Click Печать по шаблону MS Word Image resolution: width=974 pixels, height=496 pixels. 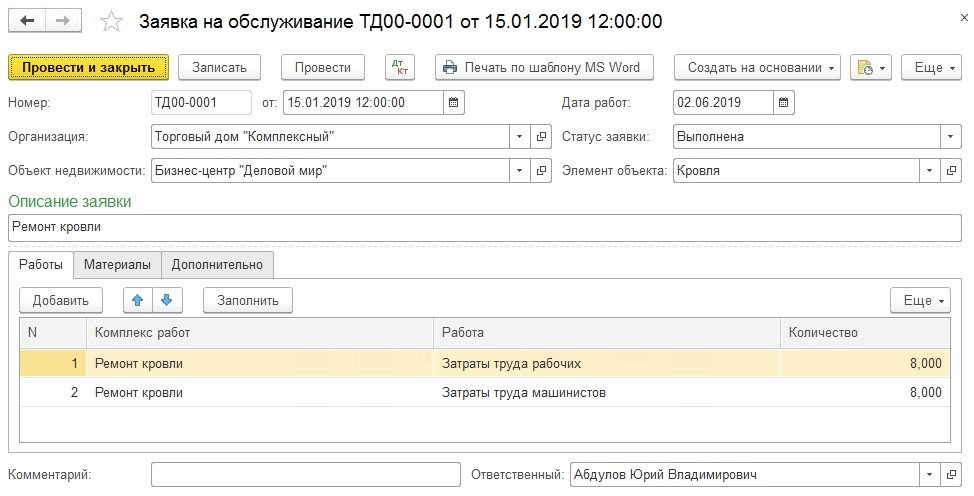544,68
